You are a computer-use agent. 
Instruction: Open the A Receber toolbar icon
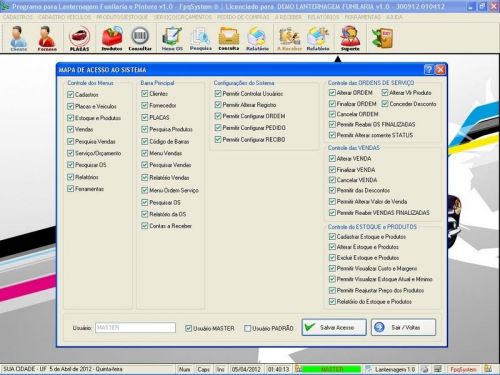[289, 38]
